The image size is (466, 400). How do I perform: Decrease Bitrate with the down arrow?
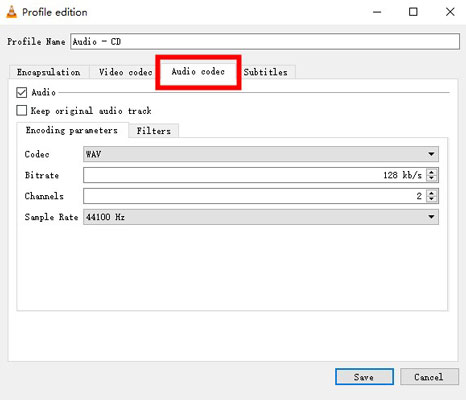click(432, 178)
